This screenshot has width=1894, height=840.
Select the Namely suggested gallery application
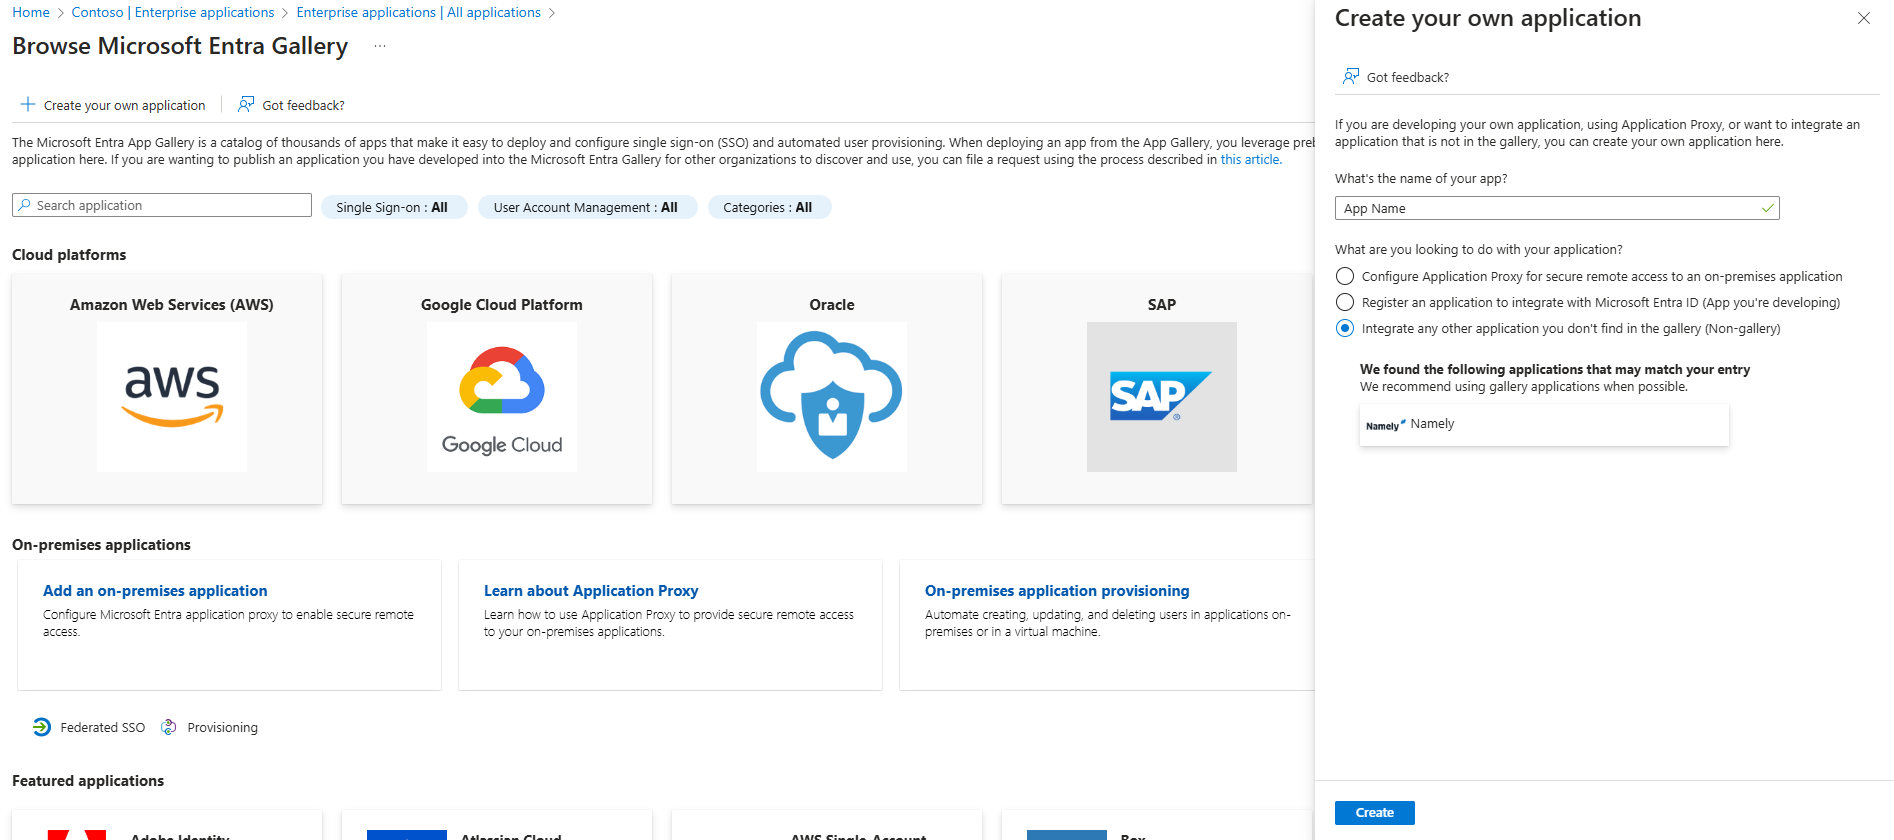[x=1544, y=425]
